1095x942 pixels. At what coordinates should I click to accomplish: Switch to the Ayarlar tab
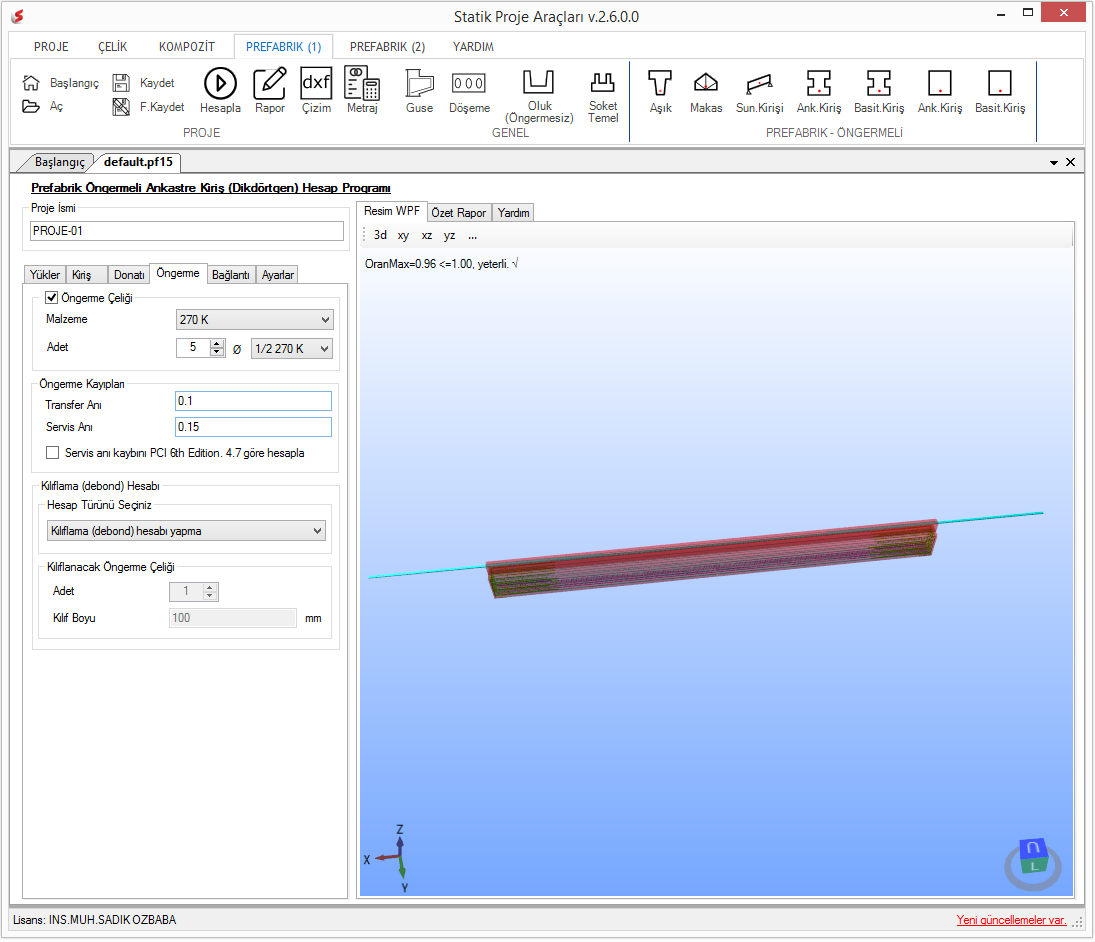pos(277,275)
